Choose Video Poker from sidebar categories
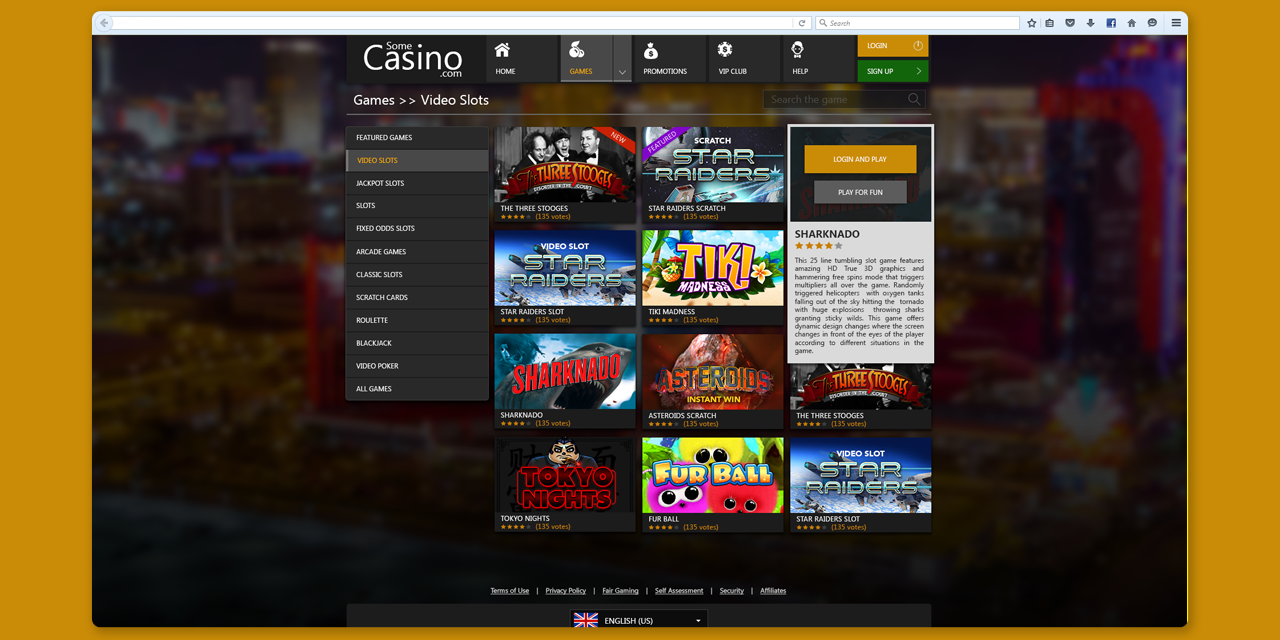The image size is (1280, 640). (x=417, y=366)
